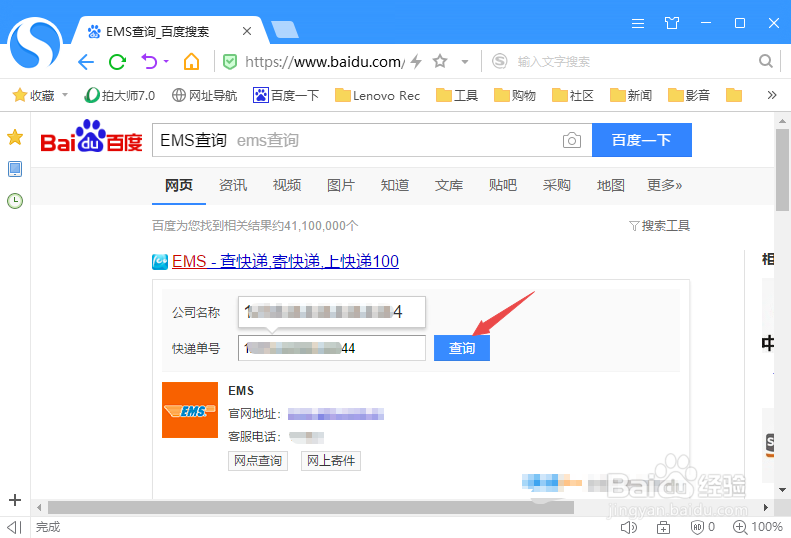
Task: Click the 网上寄件 button
Action: coord(331,461)
